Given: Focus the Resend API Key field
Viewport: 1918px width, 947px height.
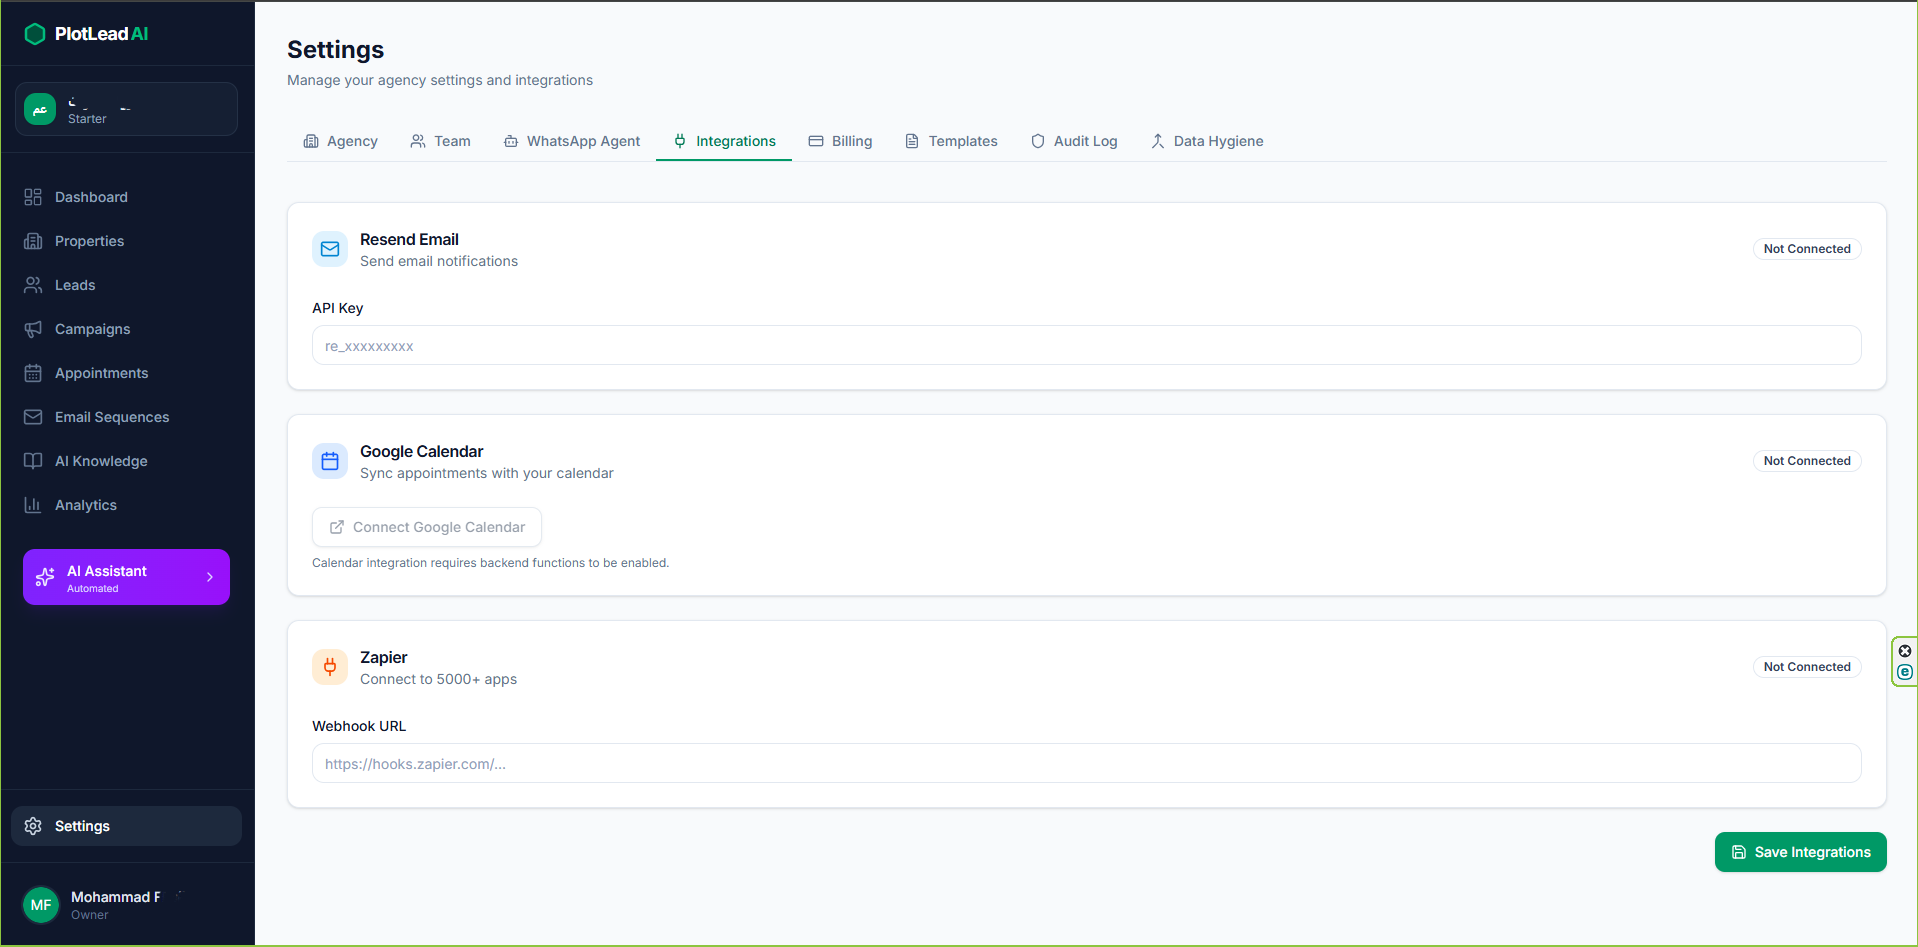Looking at the screenshot, I should (1086, 346).
